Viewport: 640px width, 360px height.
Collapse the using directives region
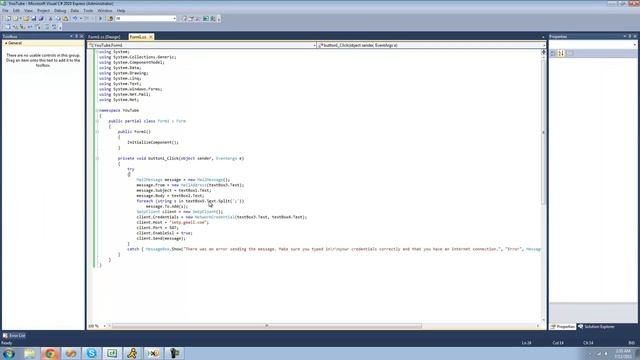pos(98,52)
